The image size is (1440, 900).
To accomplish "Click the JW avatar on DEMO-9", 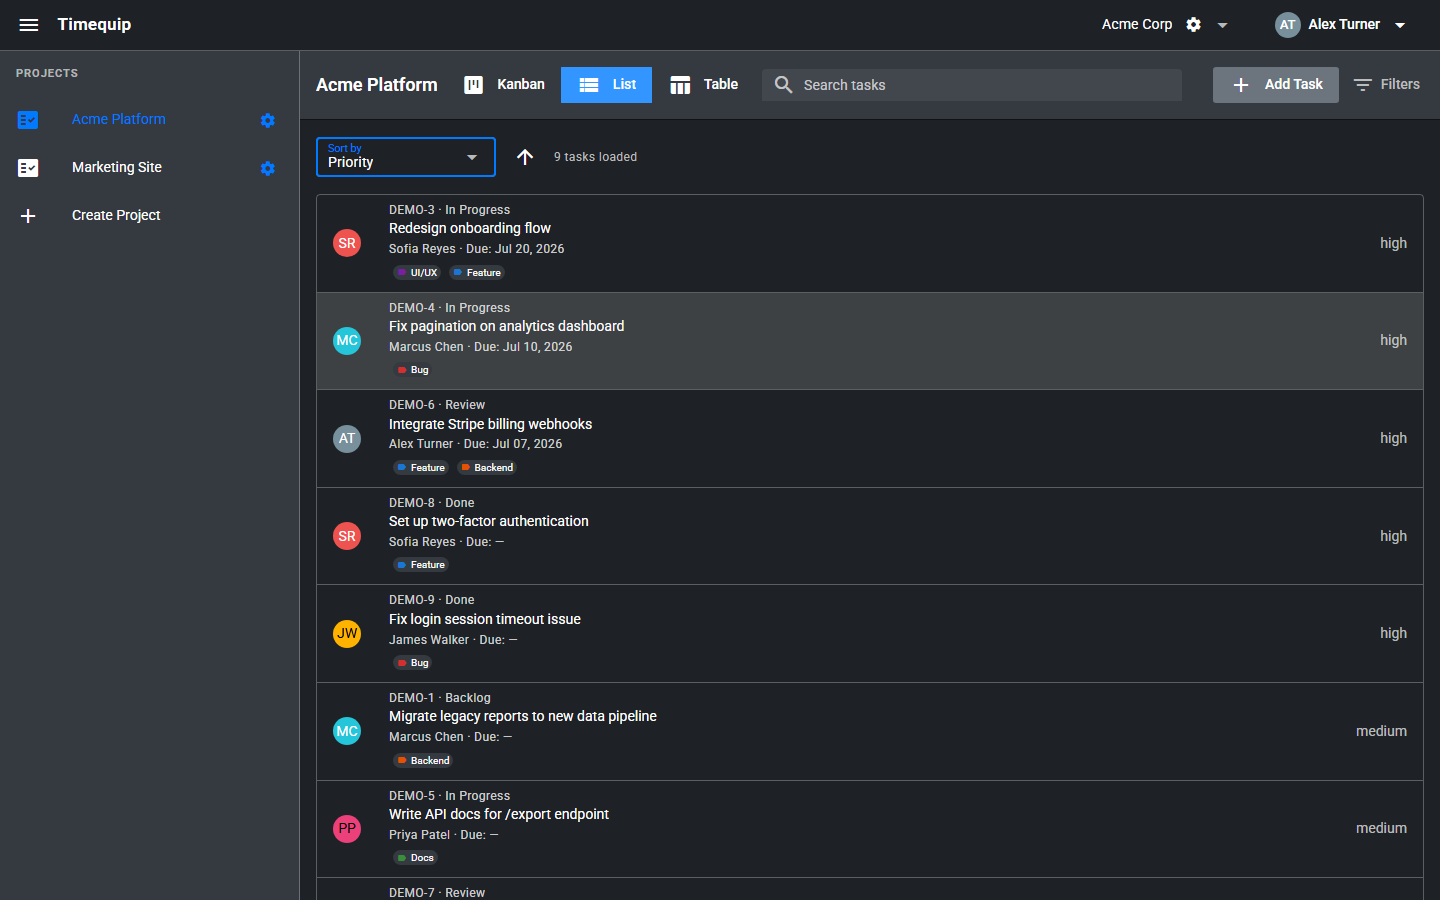I will pyautogui.click(x=347, y=633).
